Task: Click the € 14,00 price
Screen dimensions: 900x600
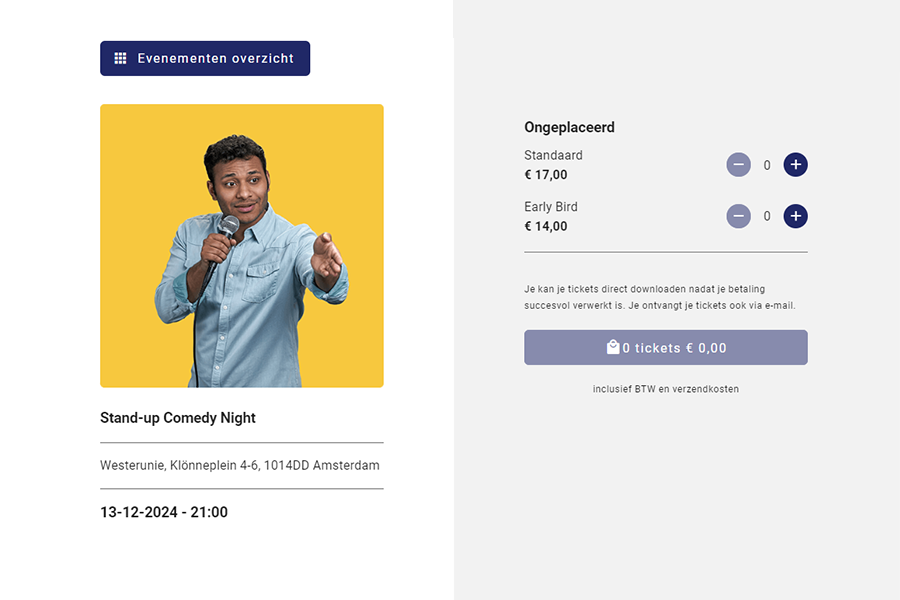Action: pyautogui.click(x=546, y=226)
